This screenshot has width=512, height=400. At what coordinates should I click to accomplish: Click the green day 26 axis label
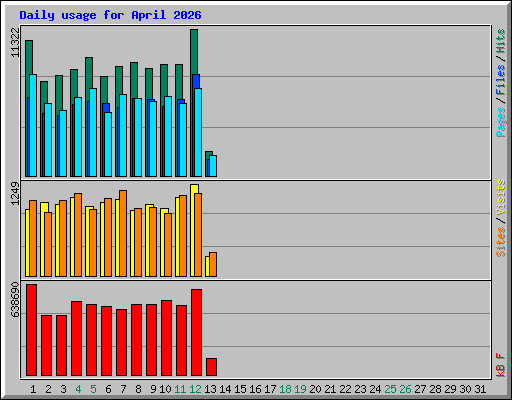tap(405, 389)
